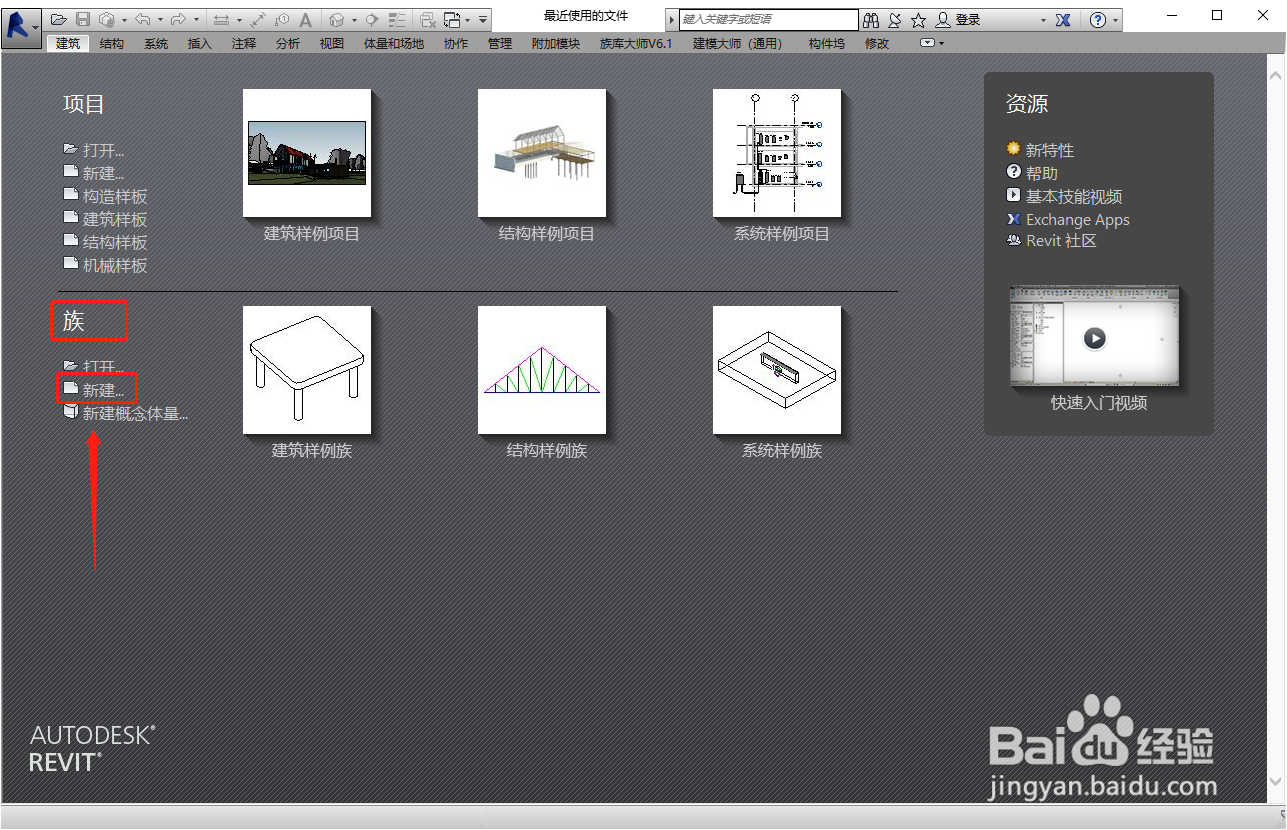The image size is (1287, 830).
Task: Expand the search field arrow toggle
Action: [671, 20]
